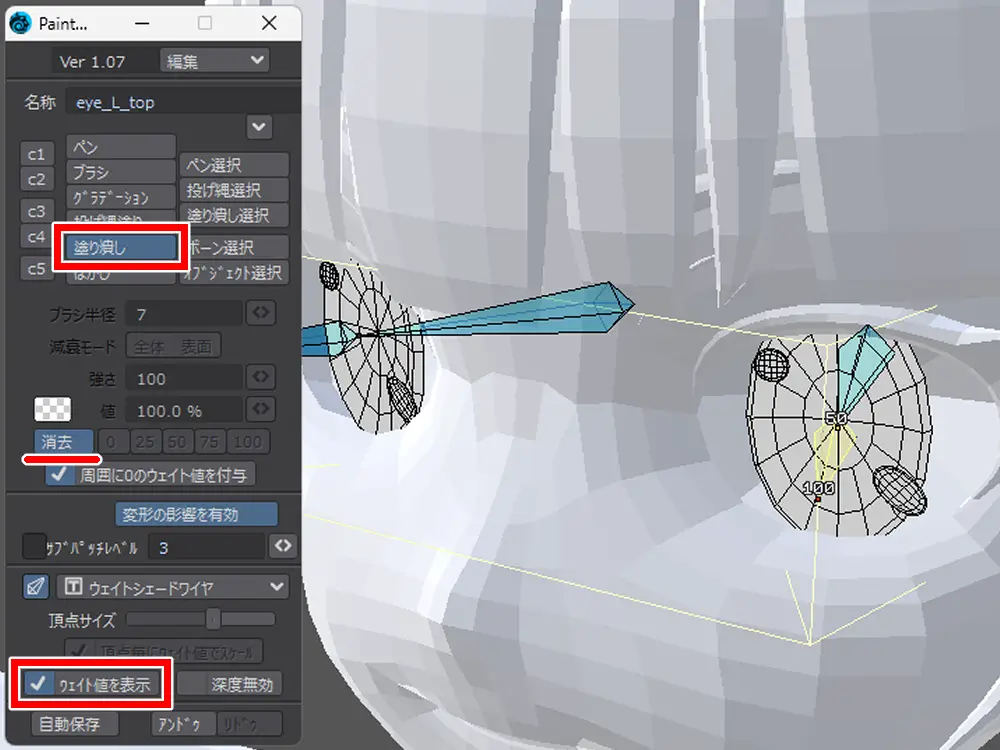Select the 塗り潰し fill tool

pyautogui.click(x=120, y=248)
